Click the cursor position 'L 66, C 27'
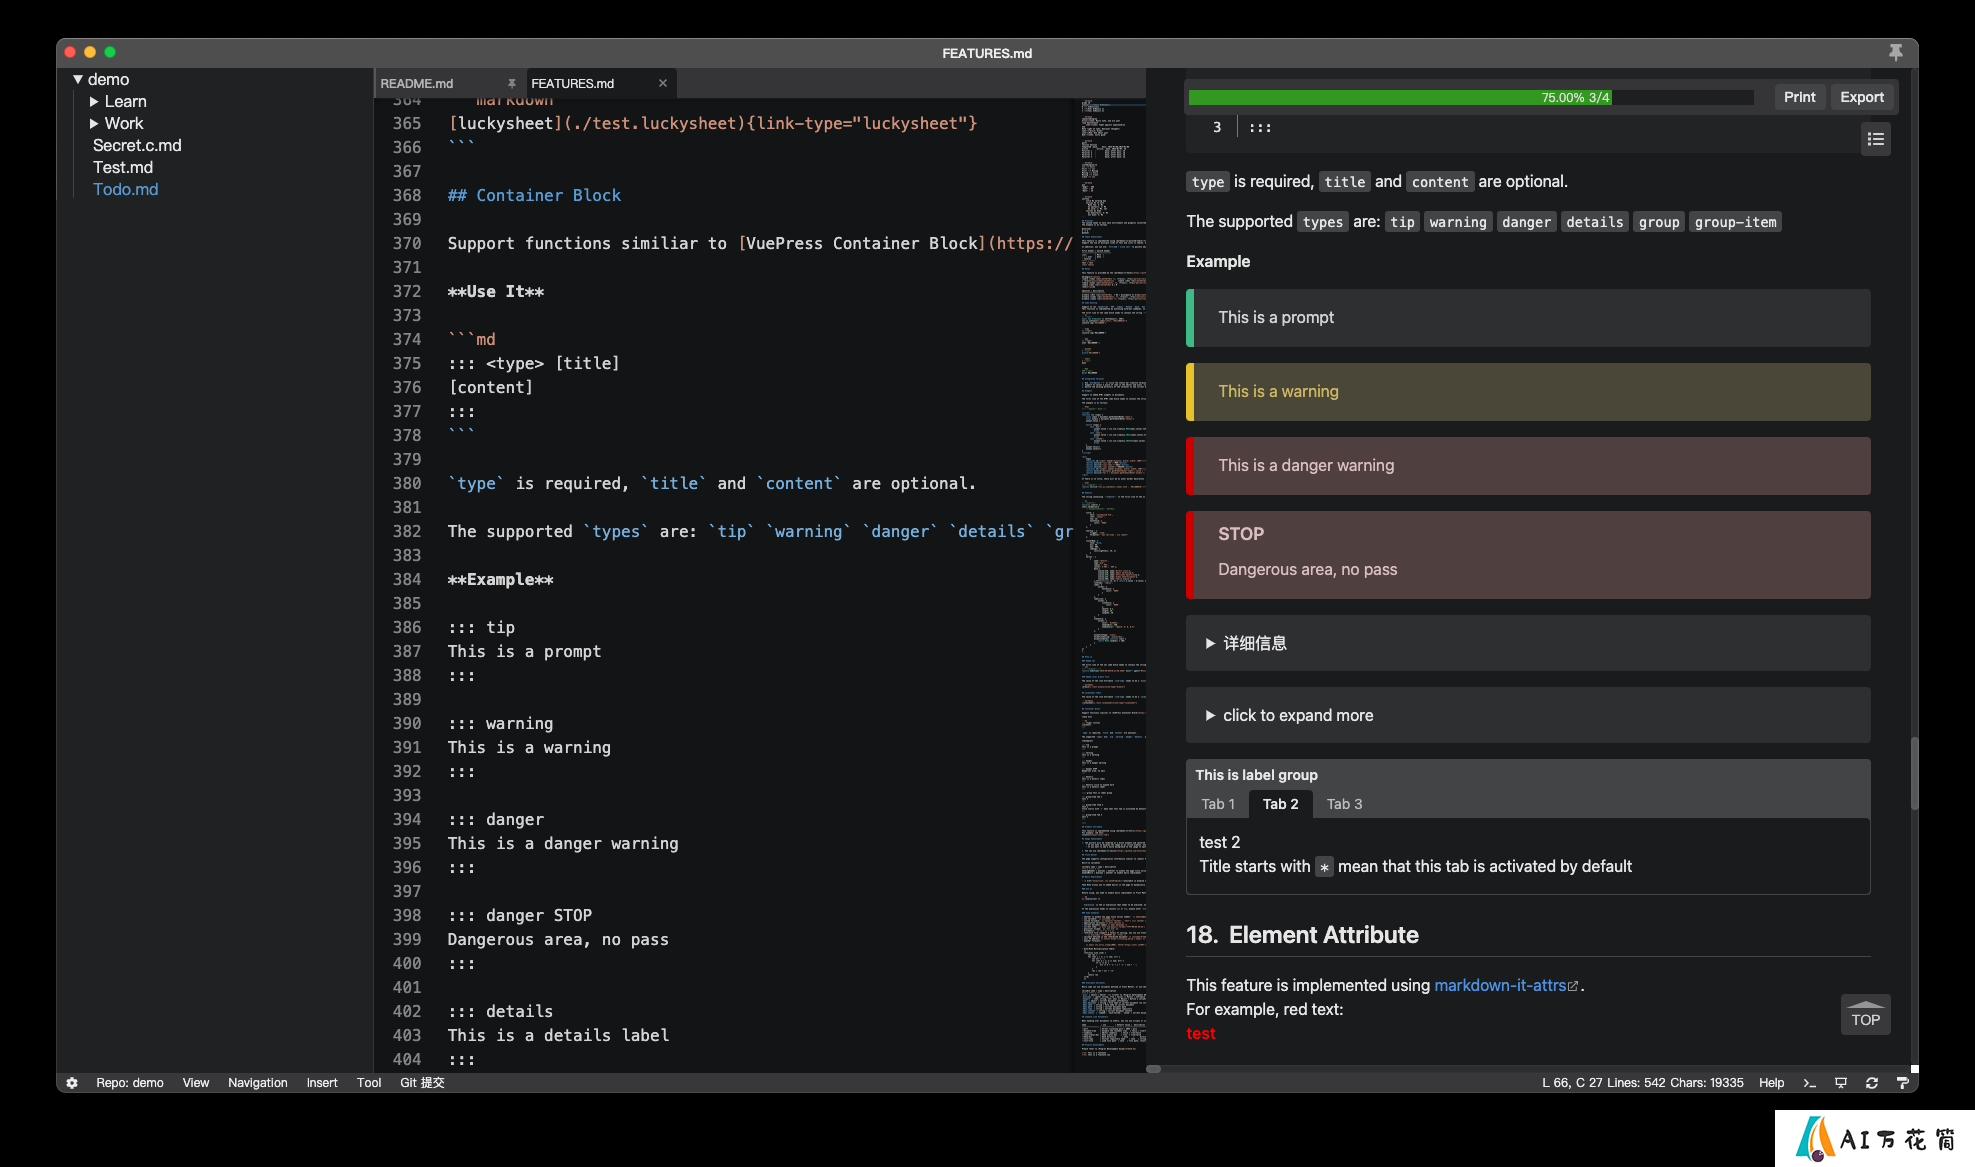 [1571, 1083]
